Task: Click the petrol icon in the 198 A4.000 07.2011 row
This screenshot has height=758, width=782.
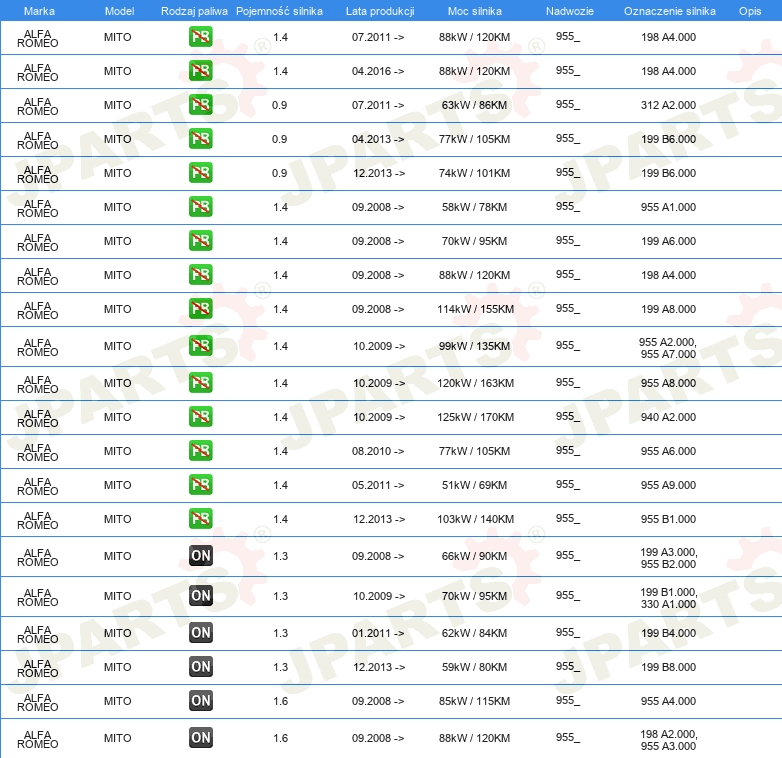Action: 200,37
